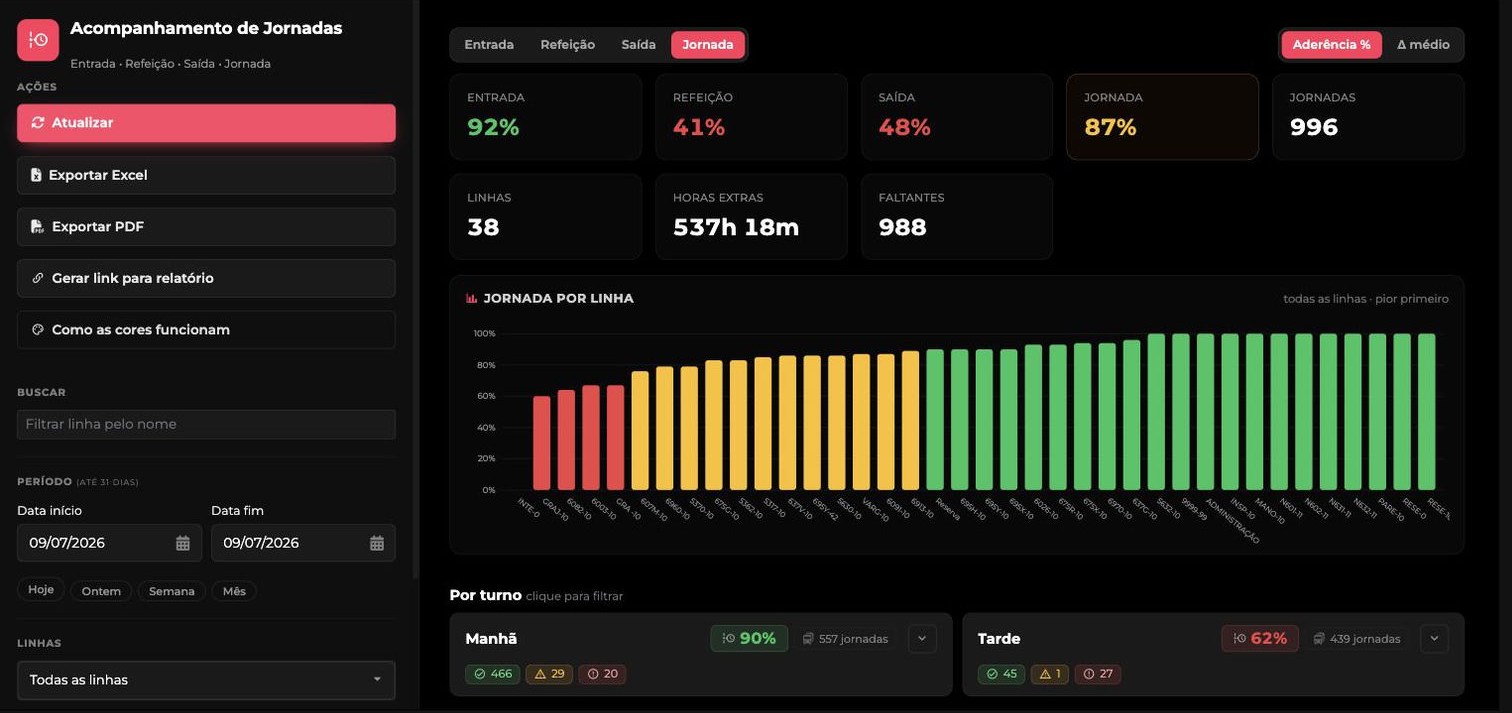Click the palette icon on Como as cores funcionam
Screen dimensions: 1512x713
coord(38,330)
